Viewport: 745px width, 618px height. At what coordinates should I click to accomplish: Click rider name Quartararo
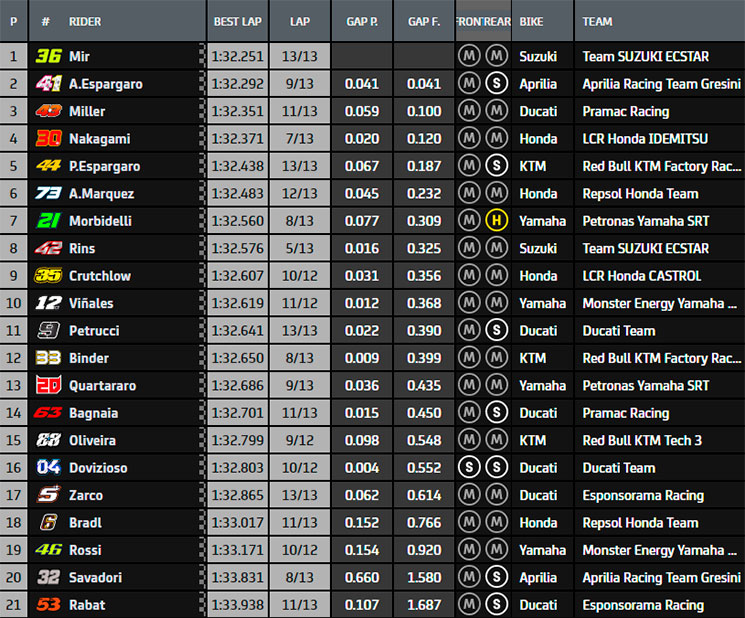click(103, 386)
